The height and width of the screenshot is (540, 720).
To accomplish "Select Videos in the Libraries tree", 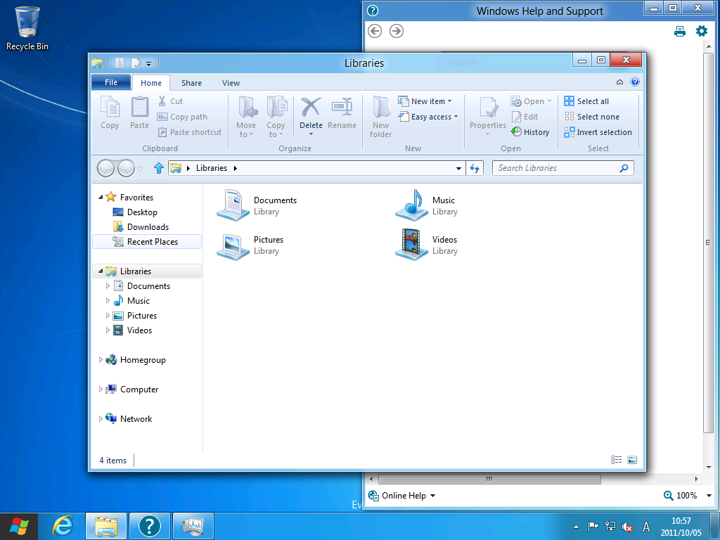I will [x=132, y=330].
